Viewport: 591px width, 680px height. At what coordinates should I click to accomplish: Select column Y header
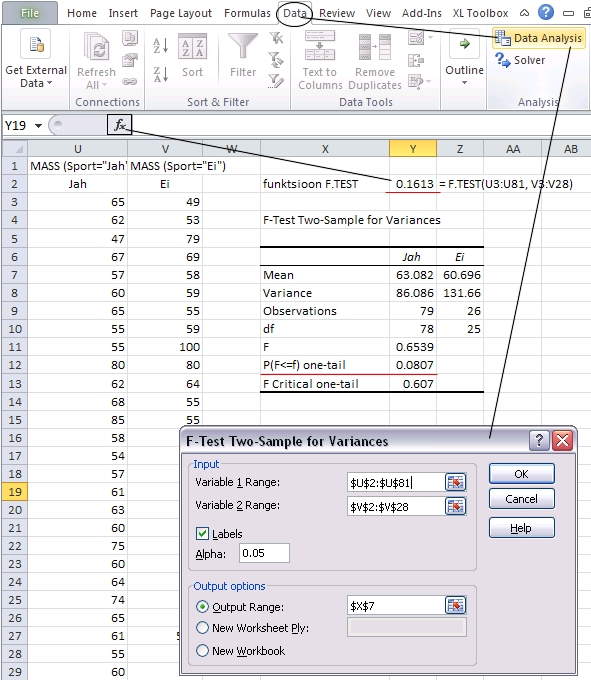click(413, 149)
